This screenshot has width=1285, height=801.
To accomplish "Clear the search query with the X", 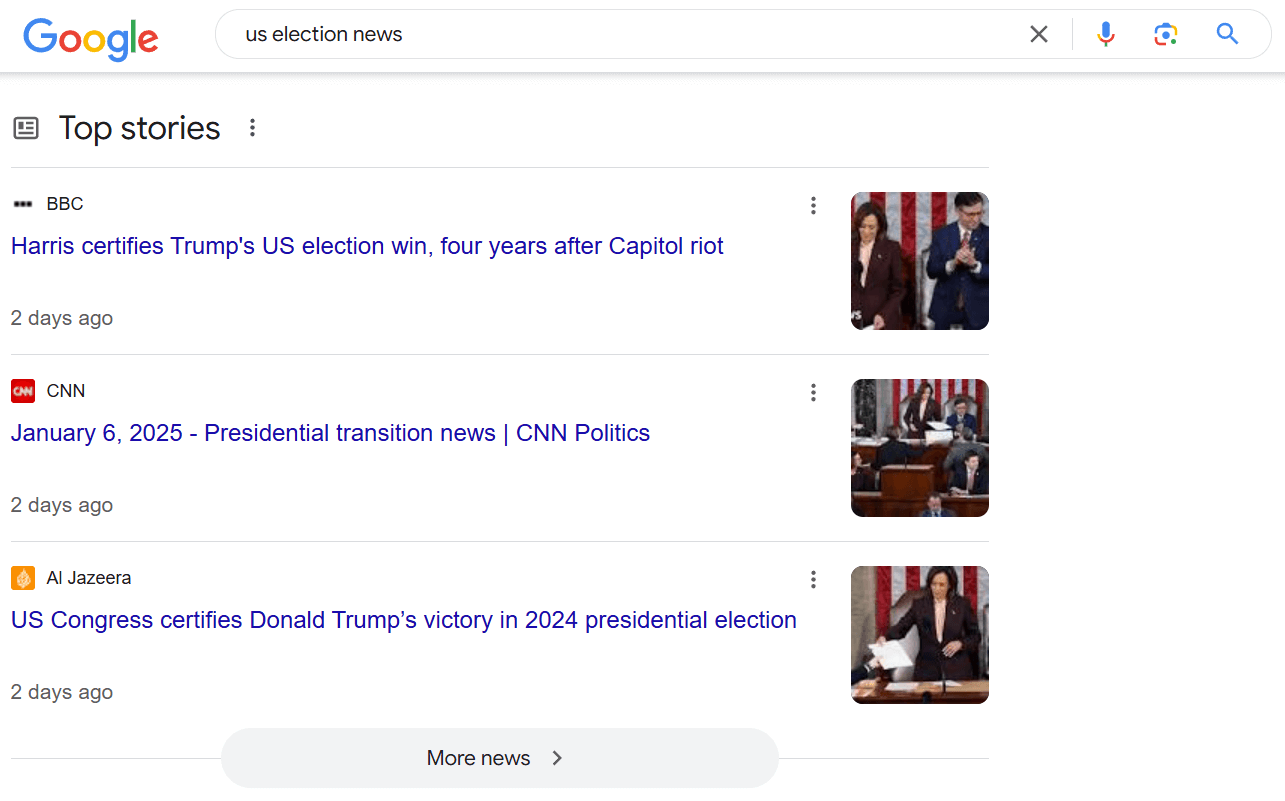I will coord(1038,33).
